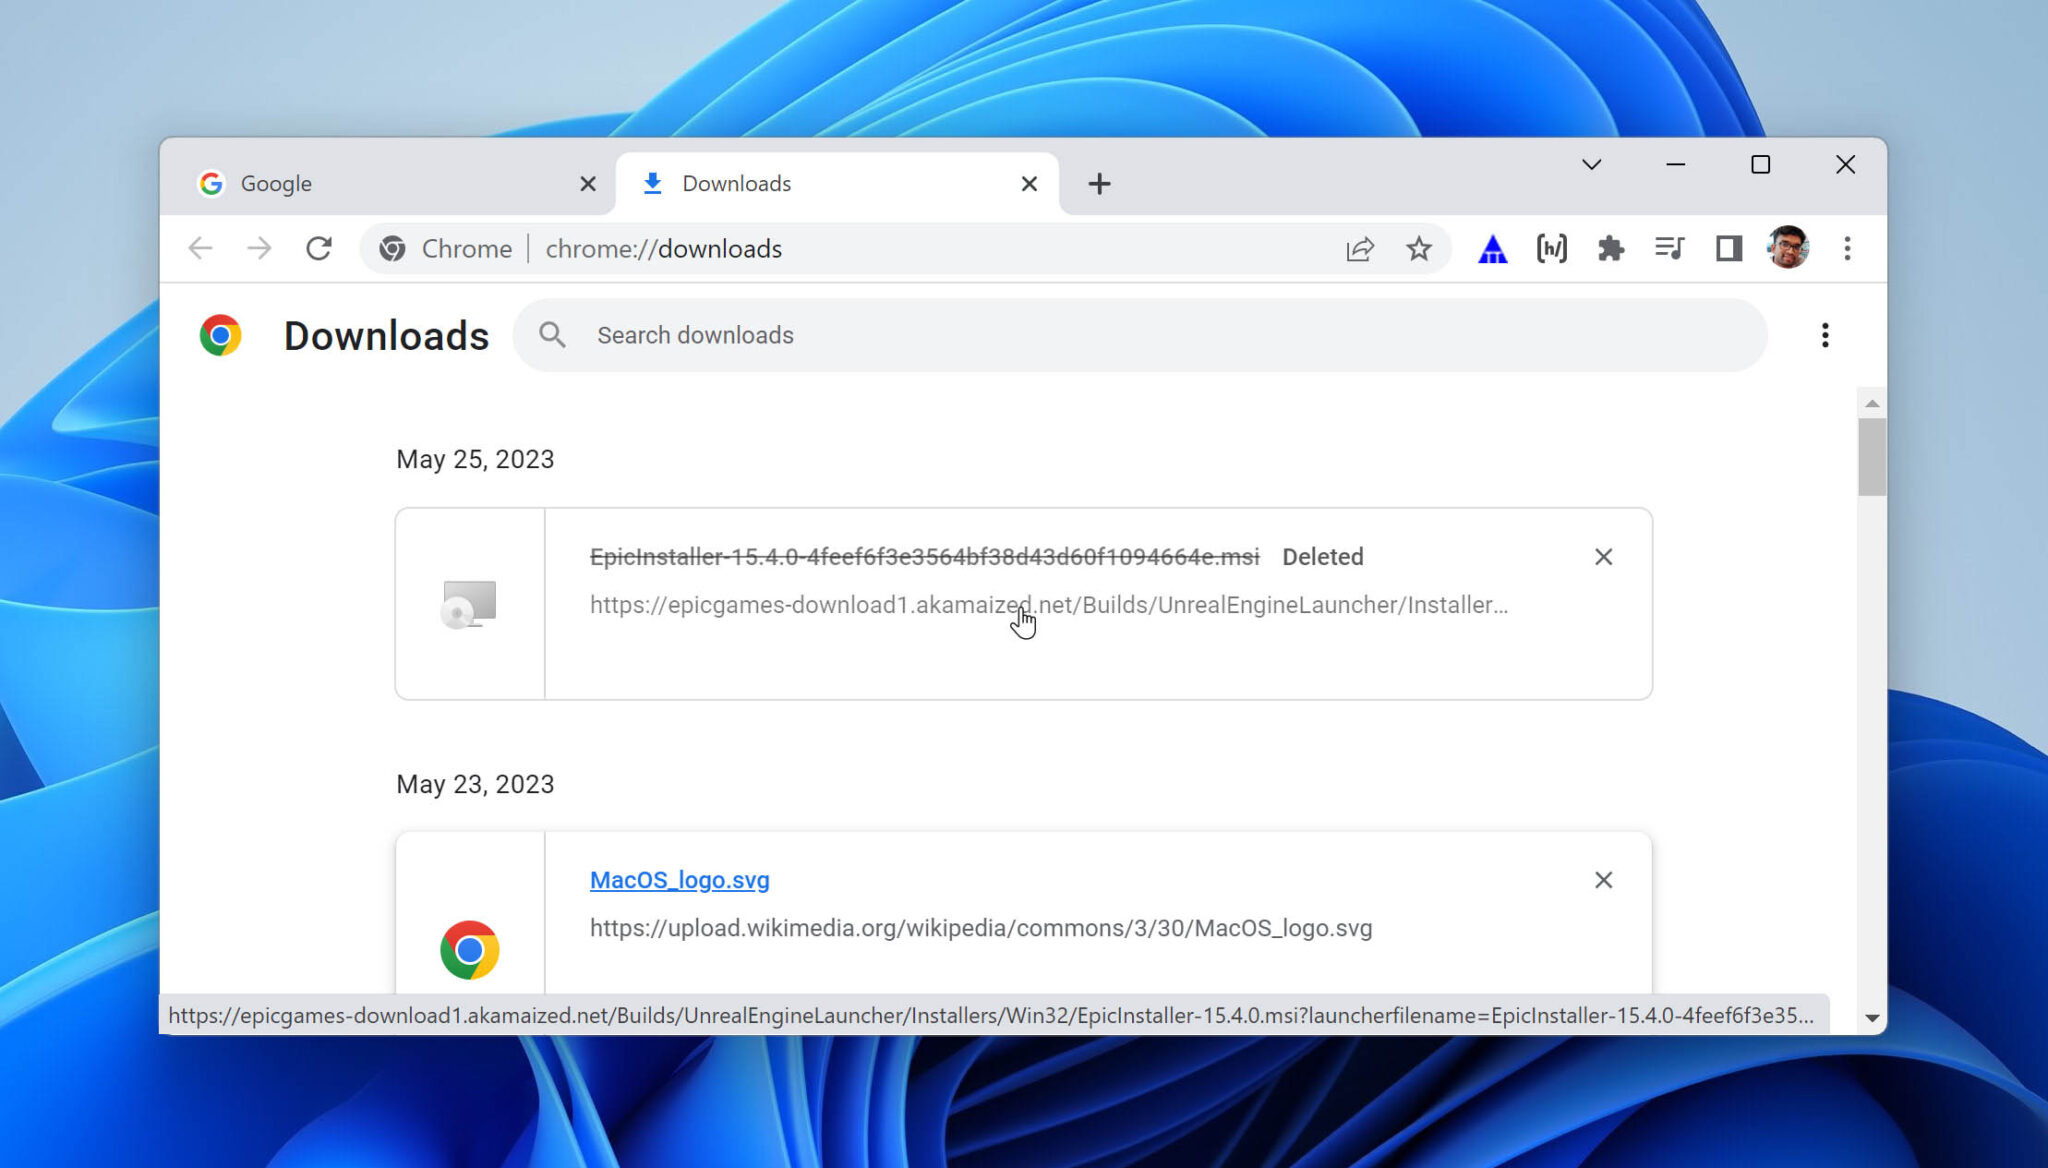Viewport: 2048px width, 1168px height.
Task: Open a new tab with the plus button
Action: click(x=1098, y=183)
